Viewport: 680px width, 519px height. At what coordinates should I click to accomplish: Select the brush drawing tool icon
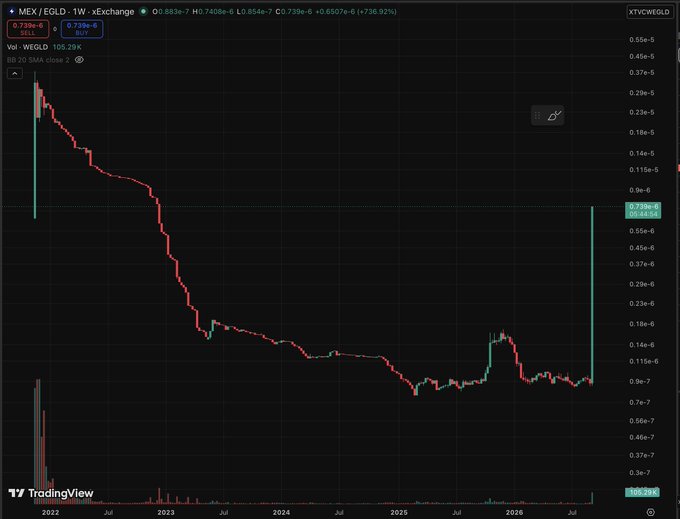[x=554, y=115]
